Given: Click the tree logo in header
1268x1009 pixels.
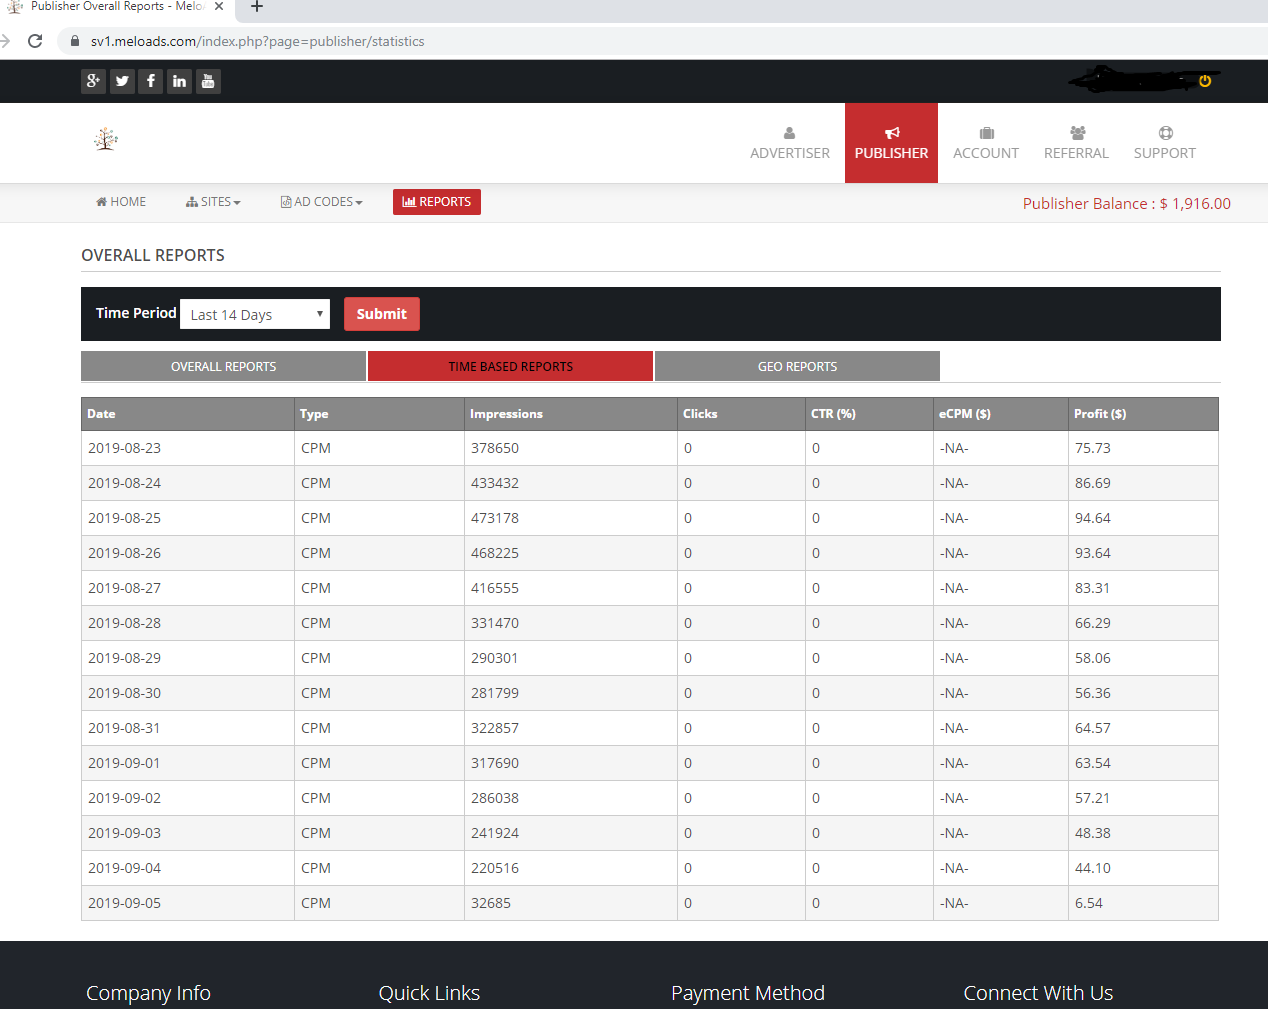Looking at the screenshot, I should 106,139.
